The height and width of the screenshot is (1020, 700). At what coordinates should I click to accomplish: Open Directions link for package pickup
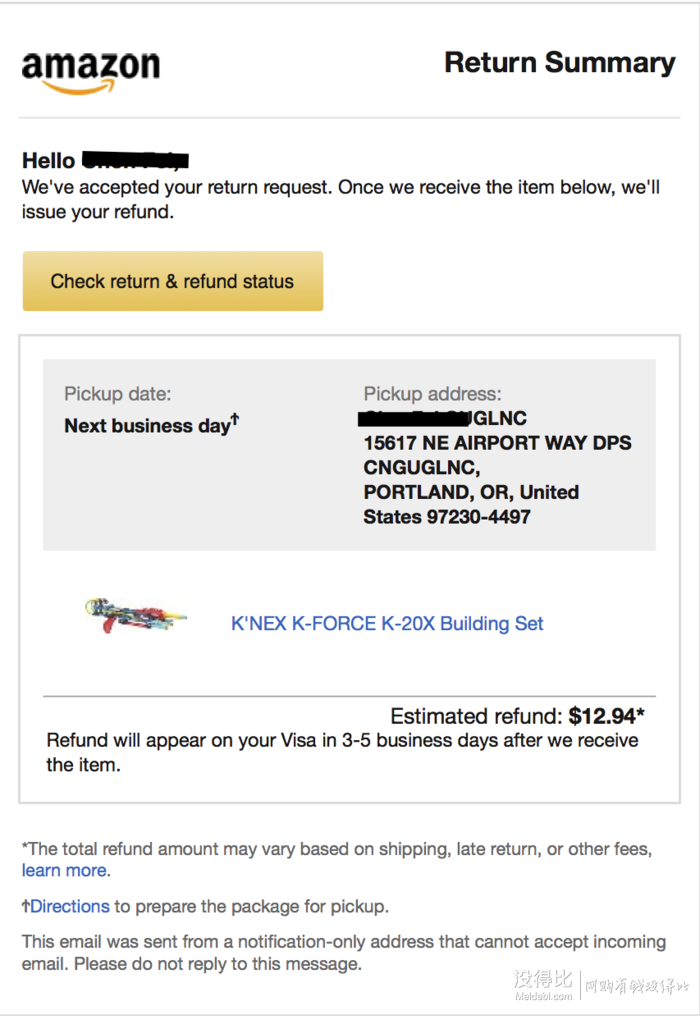pyautogui.click(x=70, y=906)
